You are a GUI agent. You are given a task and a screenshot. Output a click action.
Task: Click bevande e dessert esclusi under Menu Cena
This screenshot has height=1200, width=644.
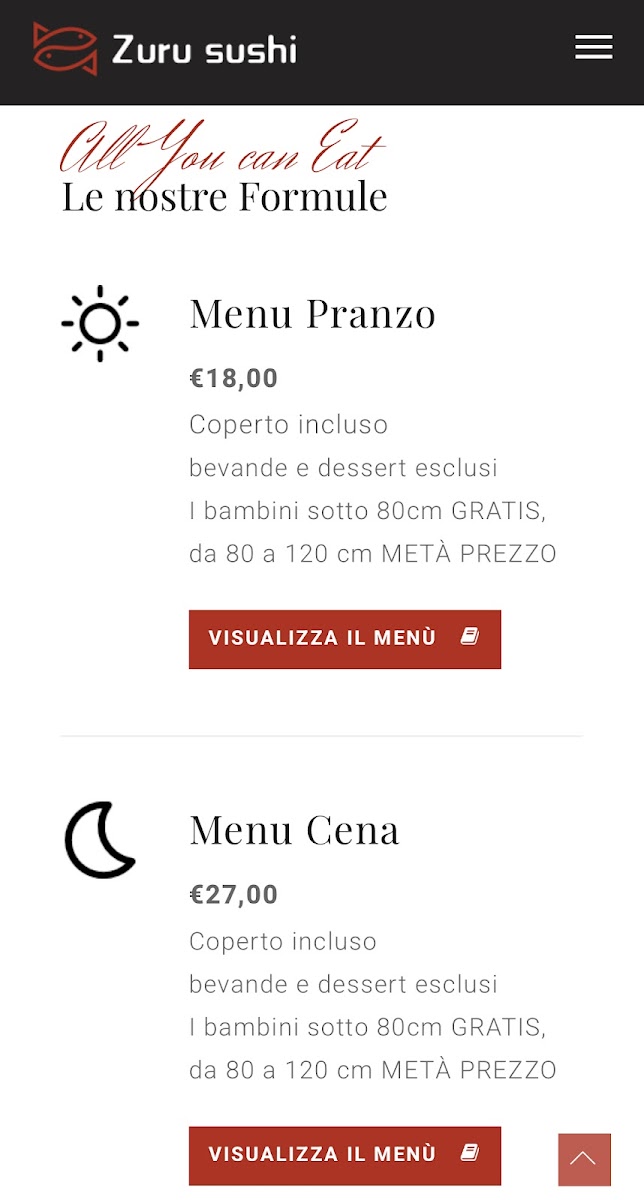point(343,984)
